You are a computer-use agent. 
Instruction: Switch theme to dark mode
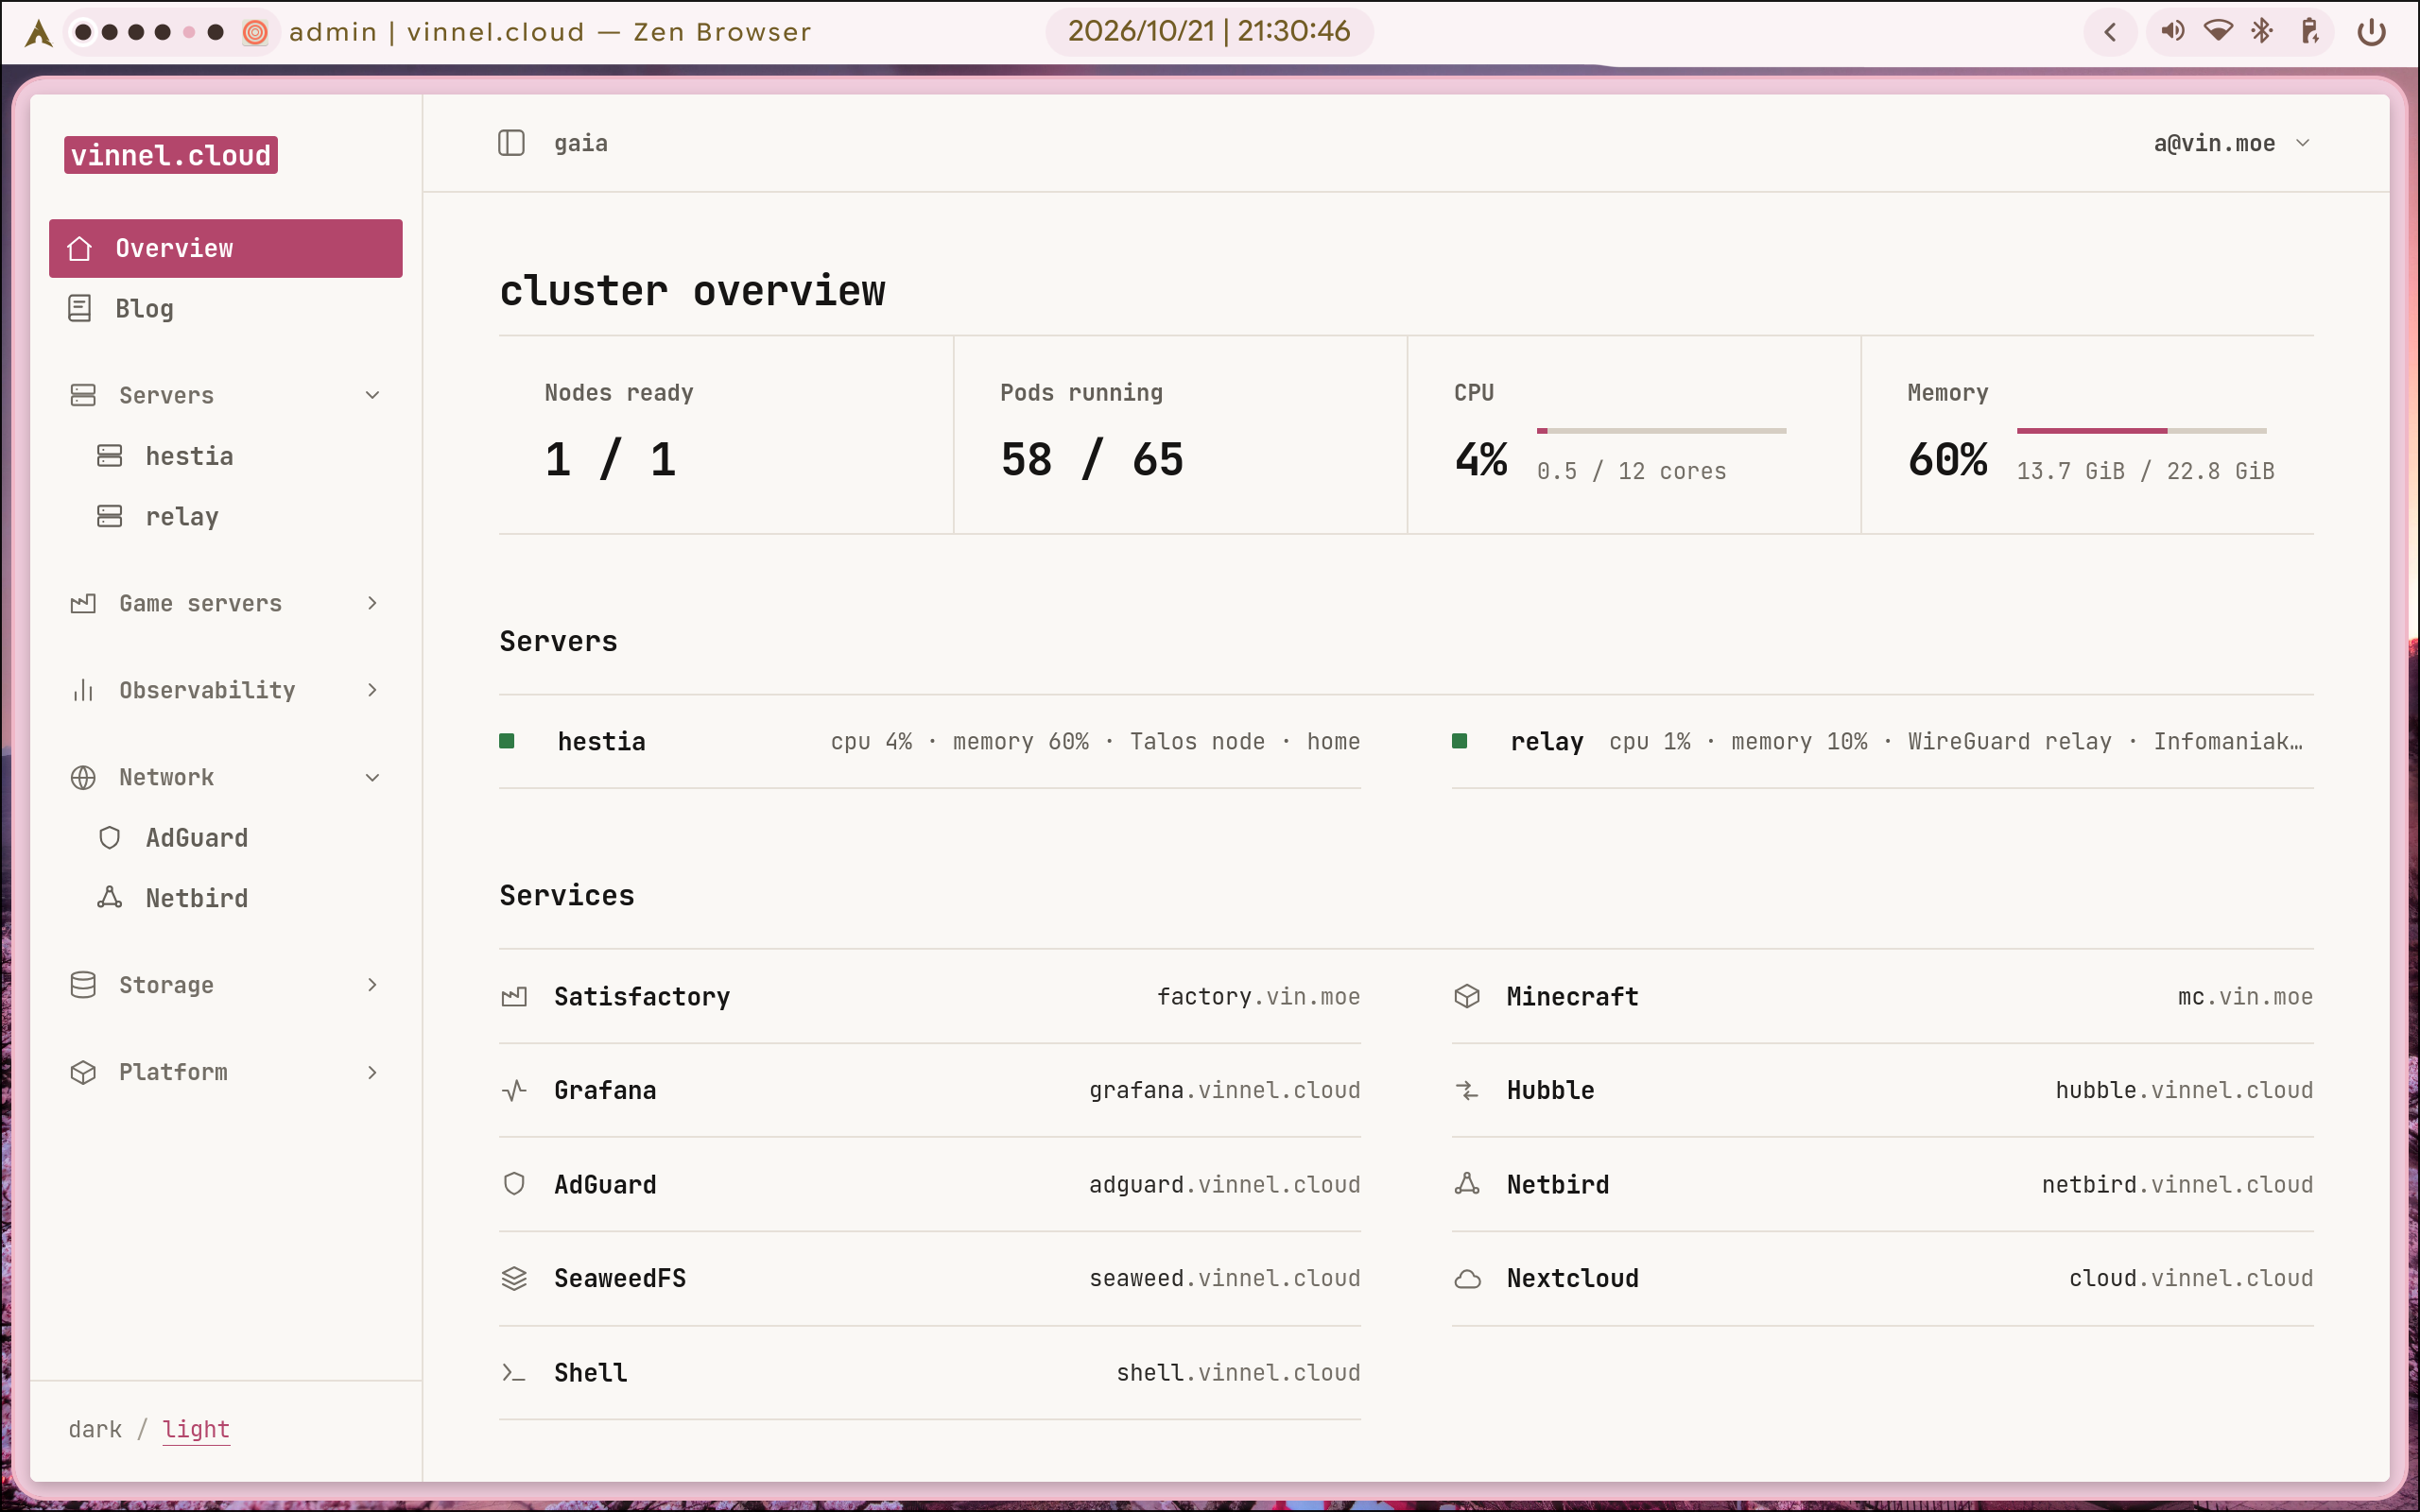(95, 1429)
